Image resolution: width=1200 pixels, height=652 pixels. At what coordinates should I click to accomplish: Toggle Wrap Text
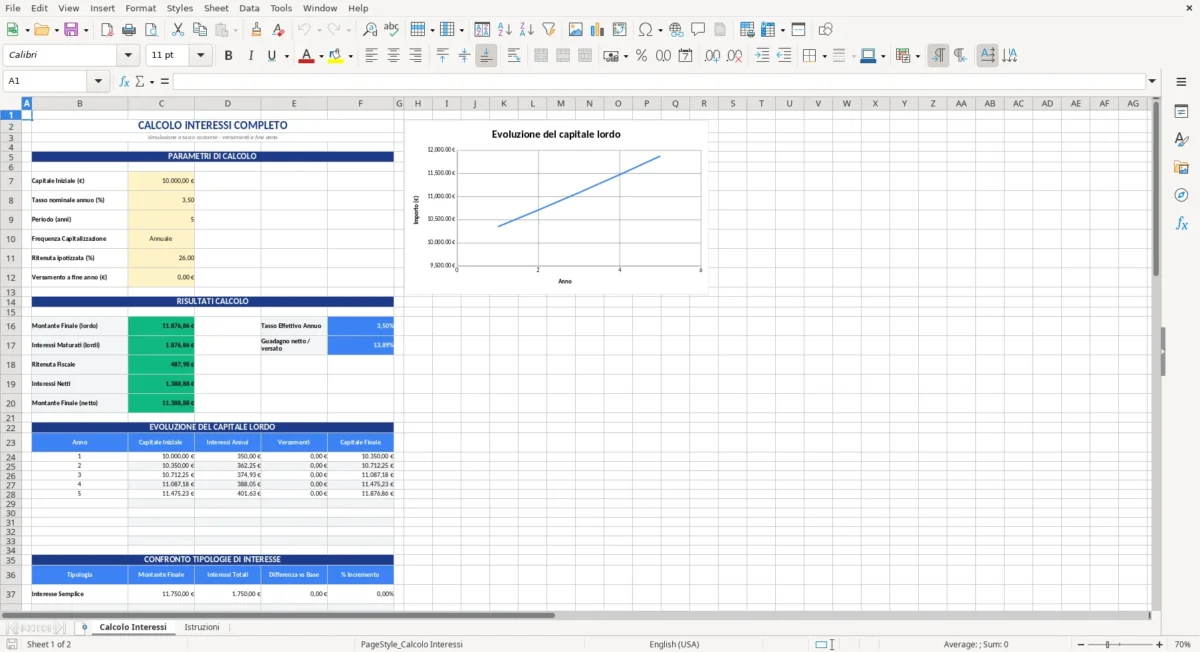click(x=514, y=56)
